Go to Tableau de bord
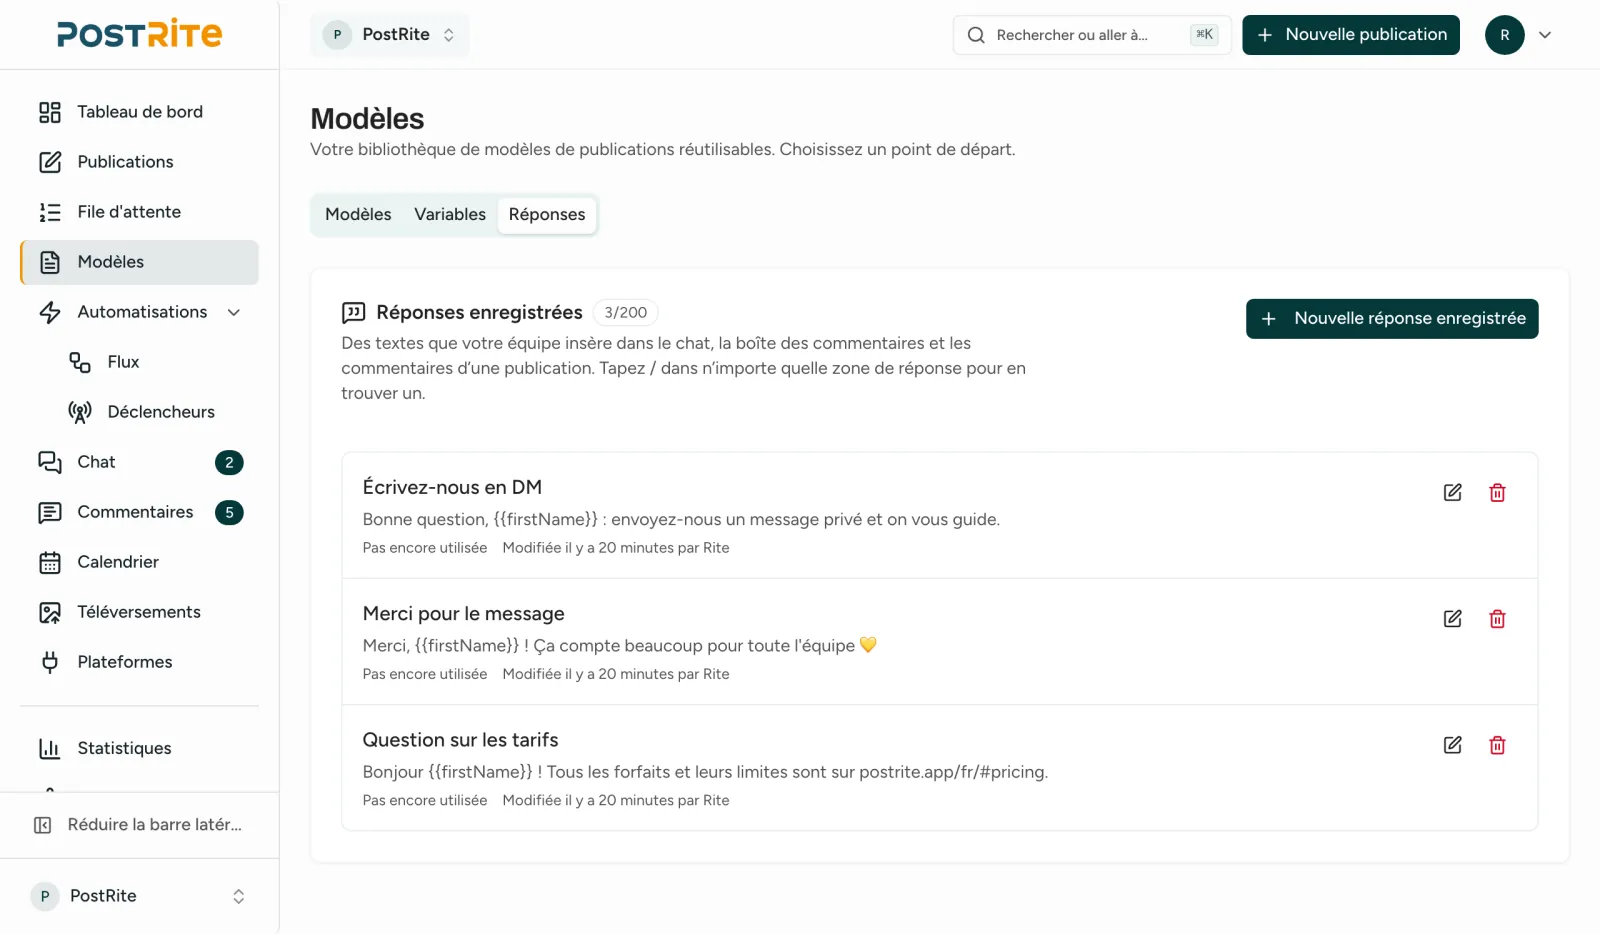This screenshot has width=1600, height=934. 139,112
